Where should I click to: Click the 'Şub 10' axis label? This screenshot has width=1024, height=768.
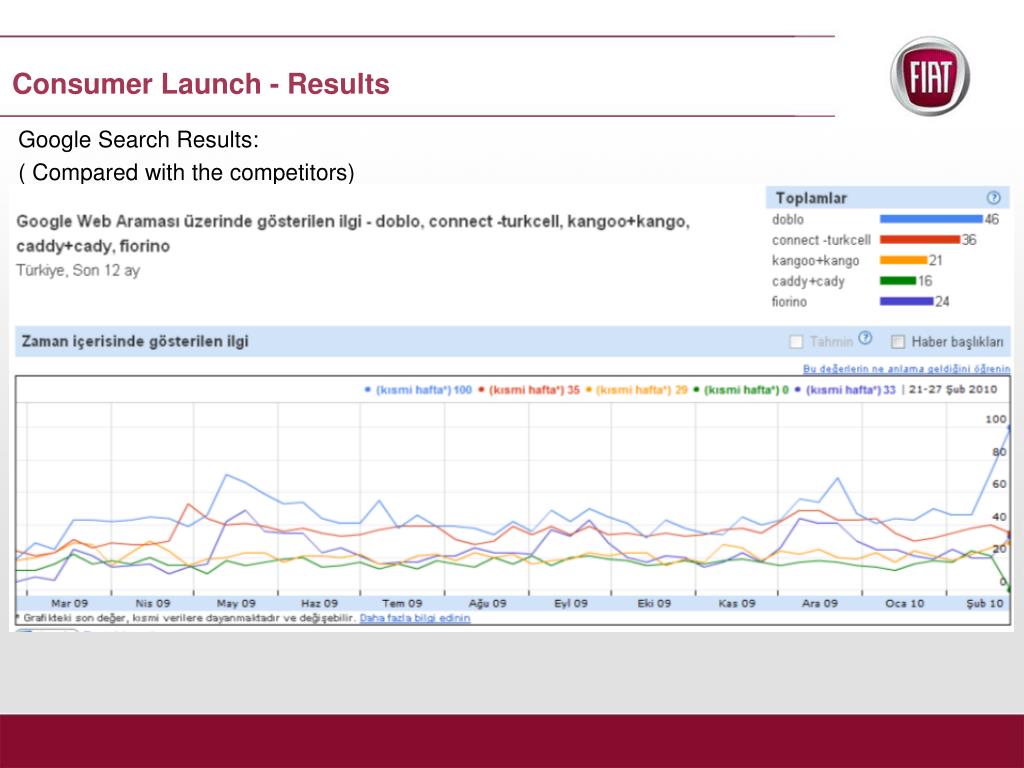coord(985,603)
